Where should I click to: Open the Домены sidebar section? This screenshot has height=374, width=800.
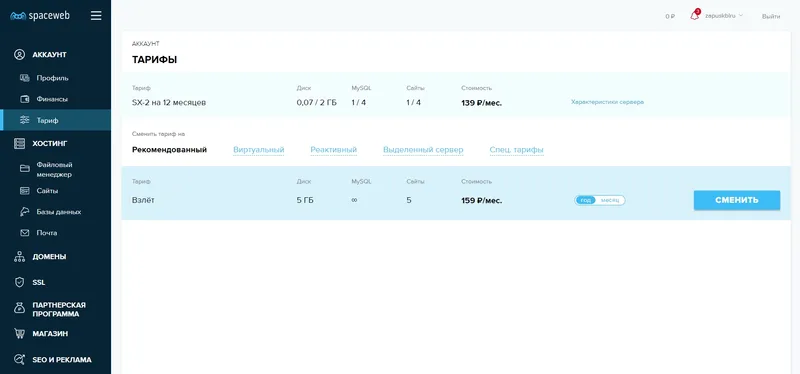click(49, 257)
